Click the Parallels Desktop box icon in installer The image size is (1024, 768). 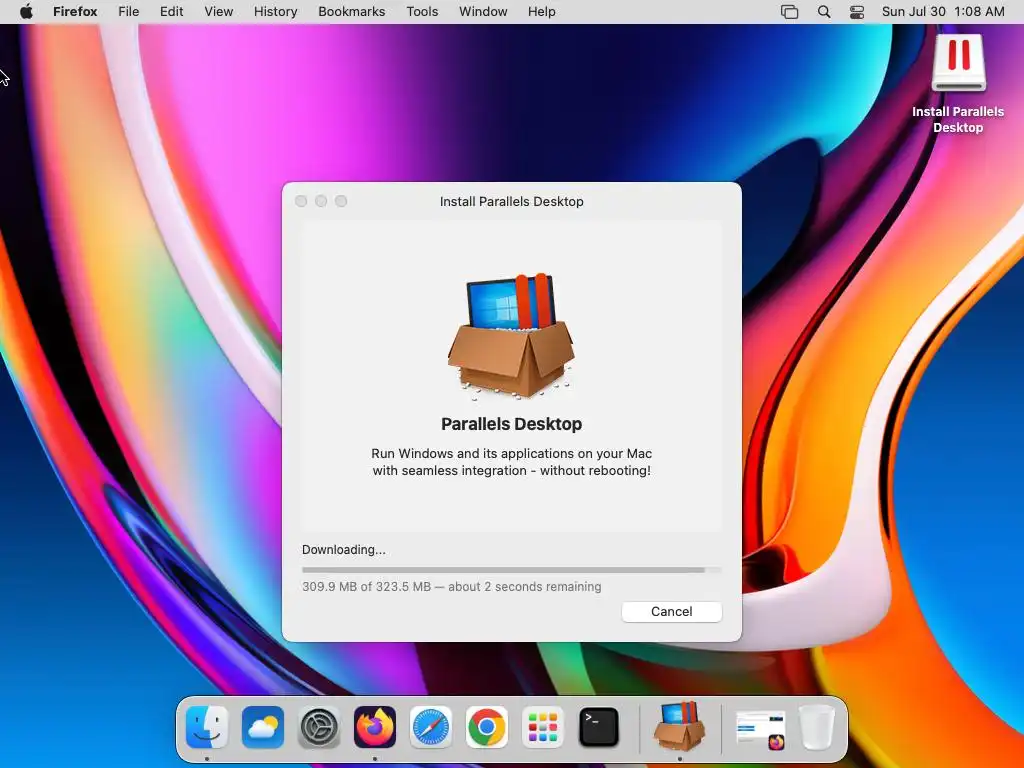(x=511, y=335)
